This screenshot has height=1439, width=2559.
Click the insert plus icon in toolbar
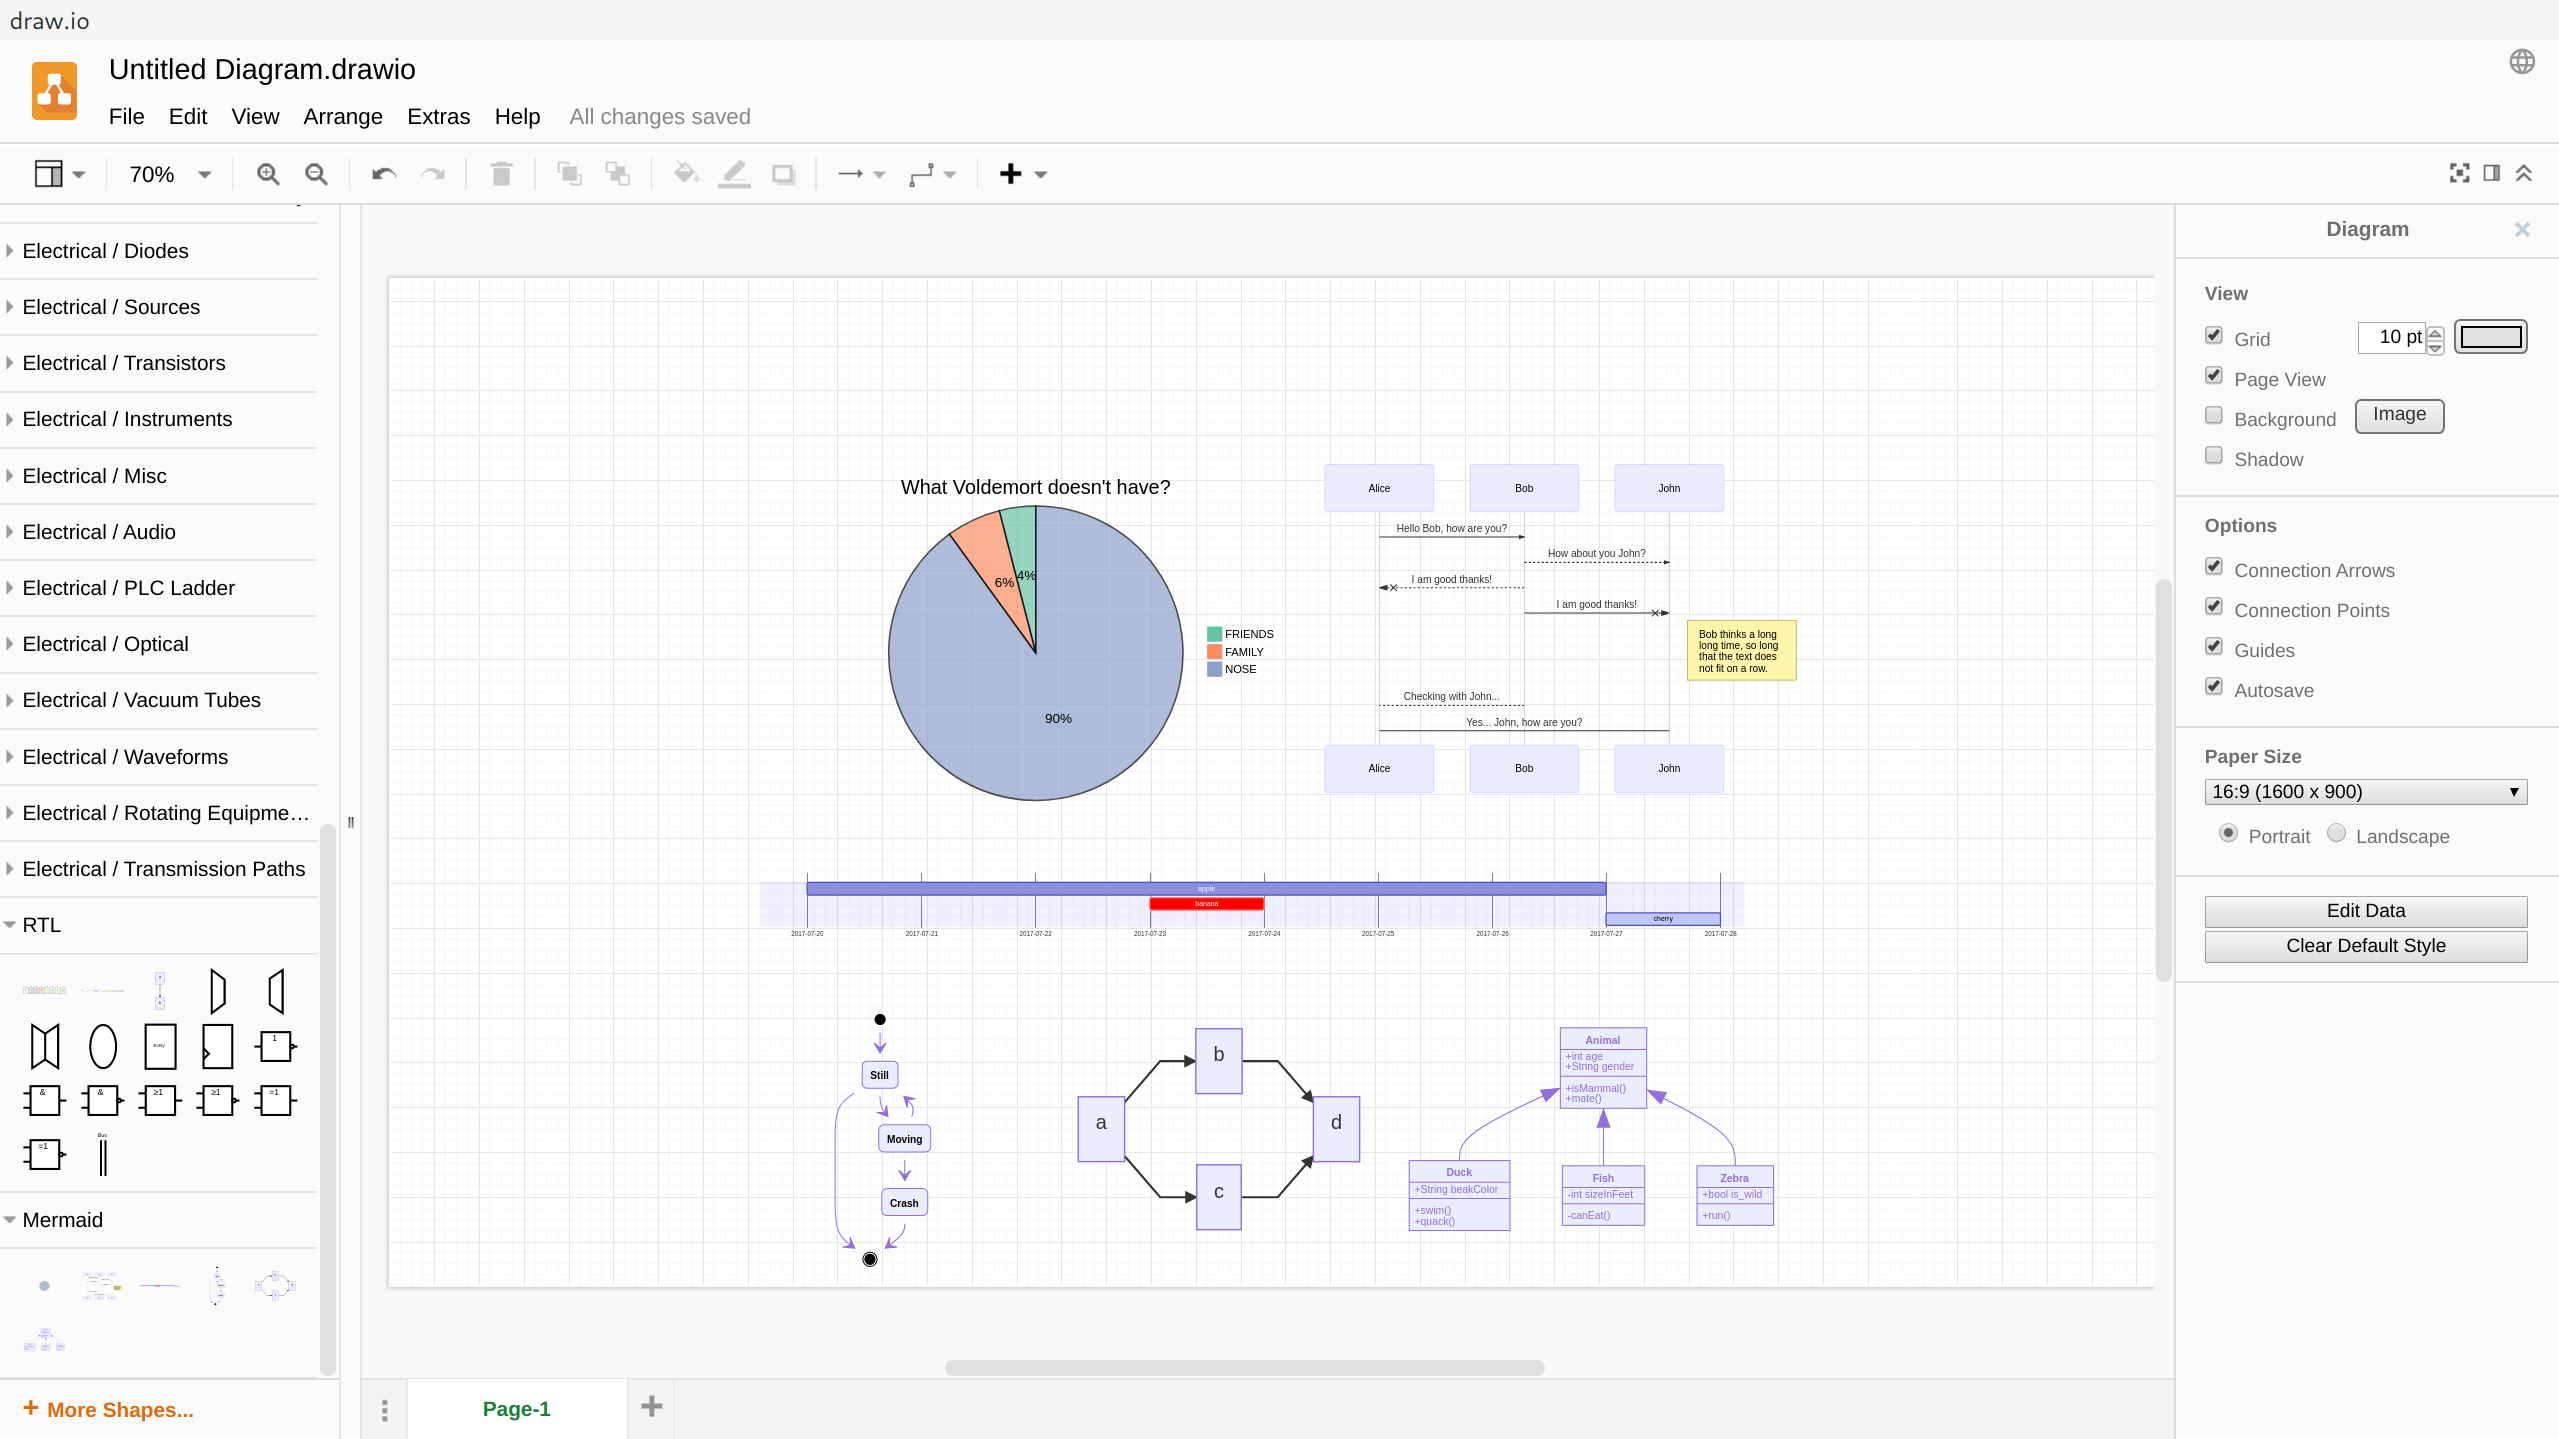pos(1010,174)
